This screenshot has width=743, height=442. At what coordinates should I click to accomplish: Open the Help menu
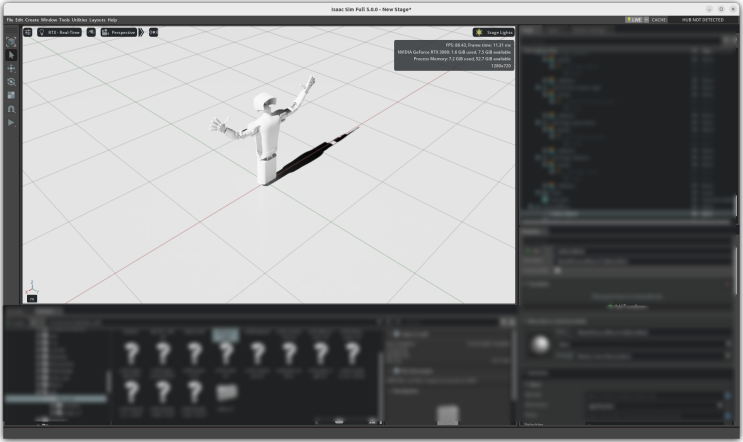112,20
